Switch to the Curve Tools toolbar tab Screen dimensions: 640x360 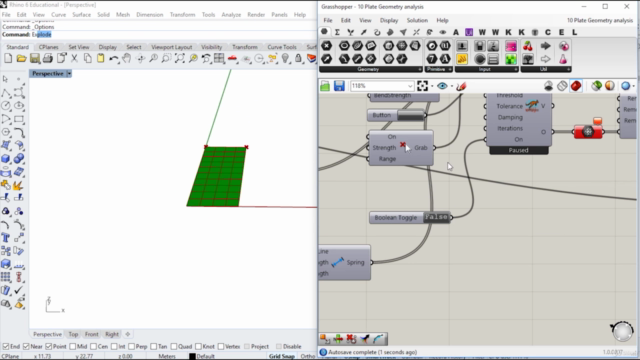282,47
